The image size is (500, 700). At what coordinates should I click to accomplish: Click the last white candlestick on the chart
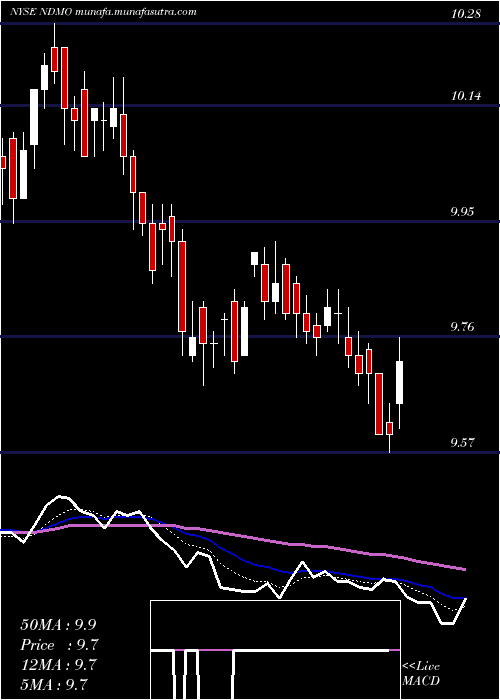[x=400, y=383]
